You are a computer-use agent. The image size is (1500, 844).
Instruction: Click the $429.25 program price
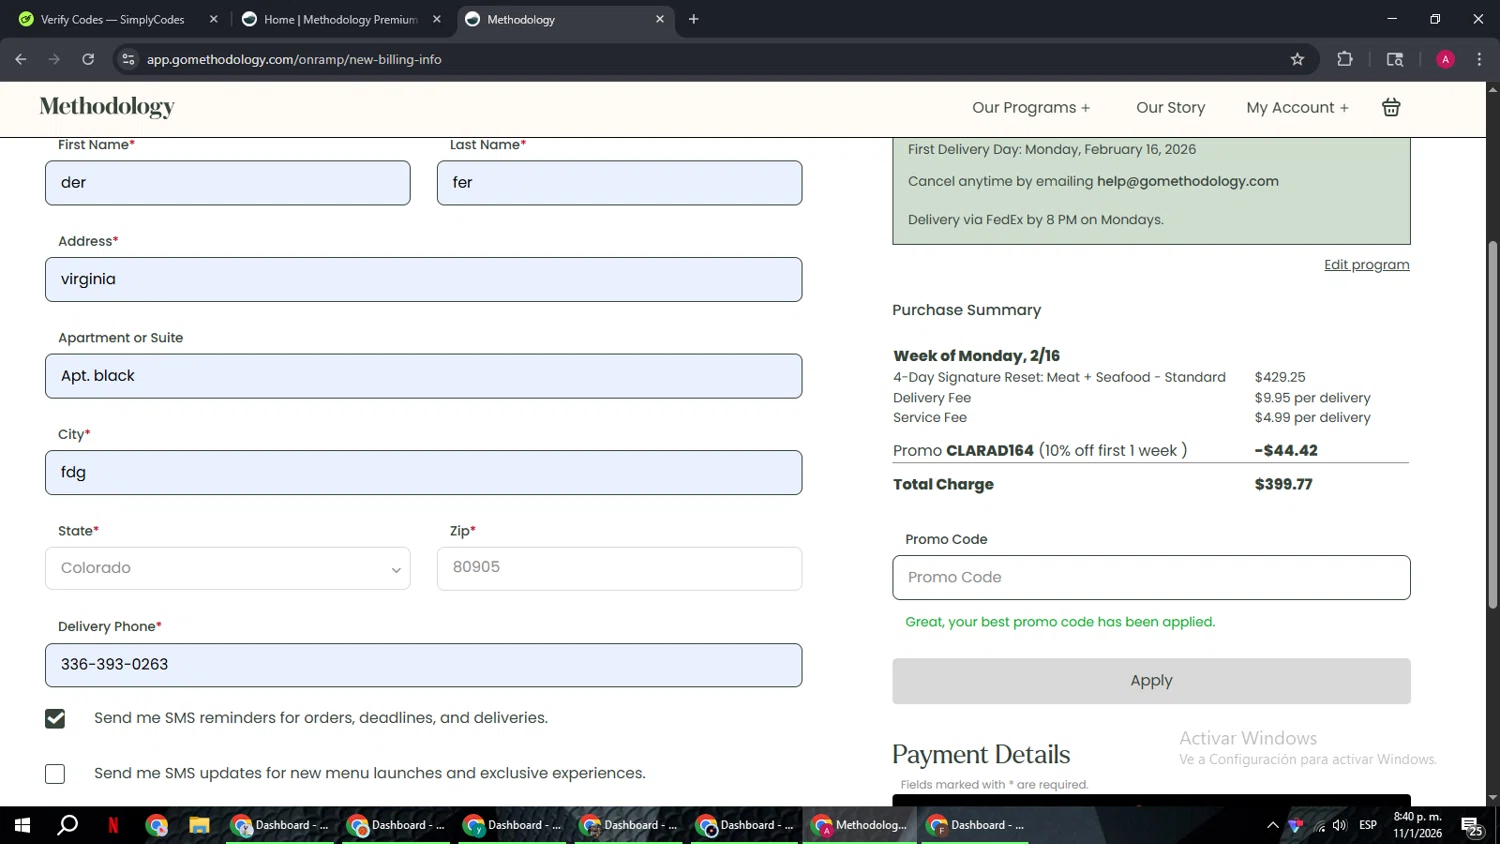(x=1280, y=378)
